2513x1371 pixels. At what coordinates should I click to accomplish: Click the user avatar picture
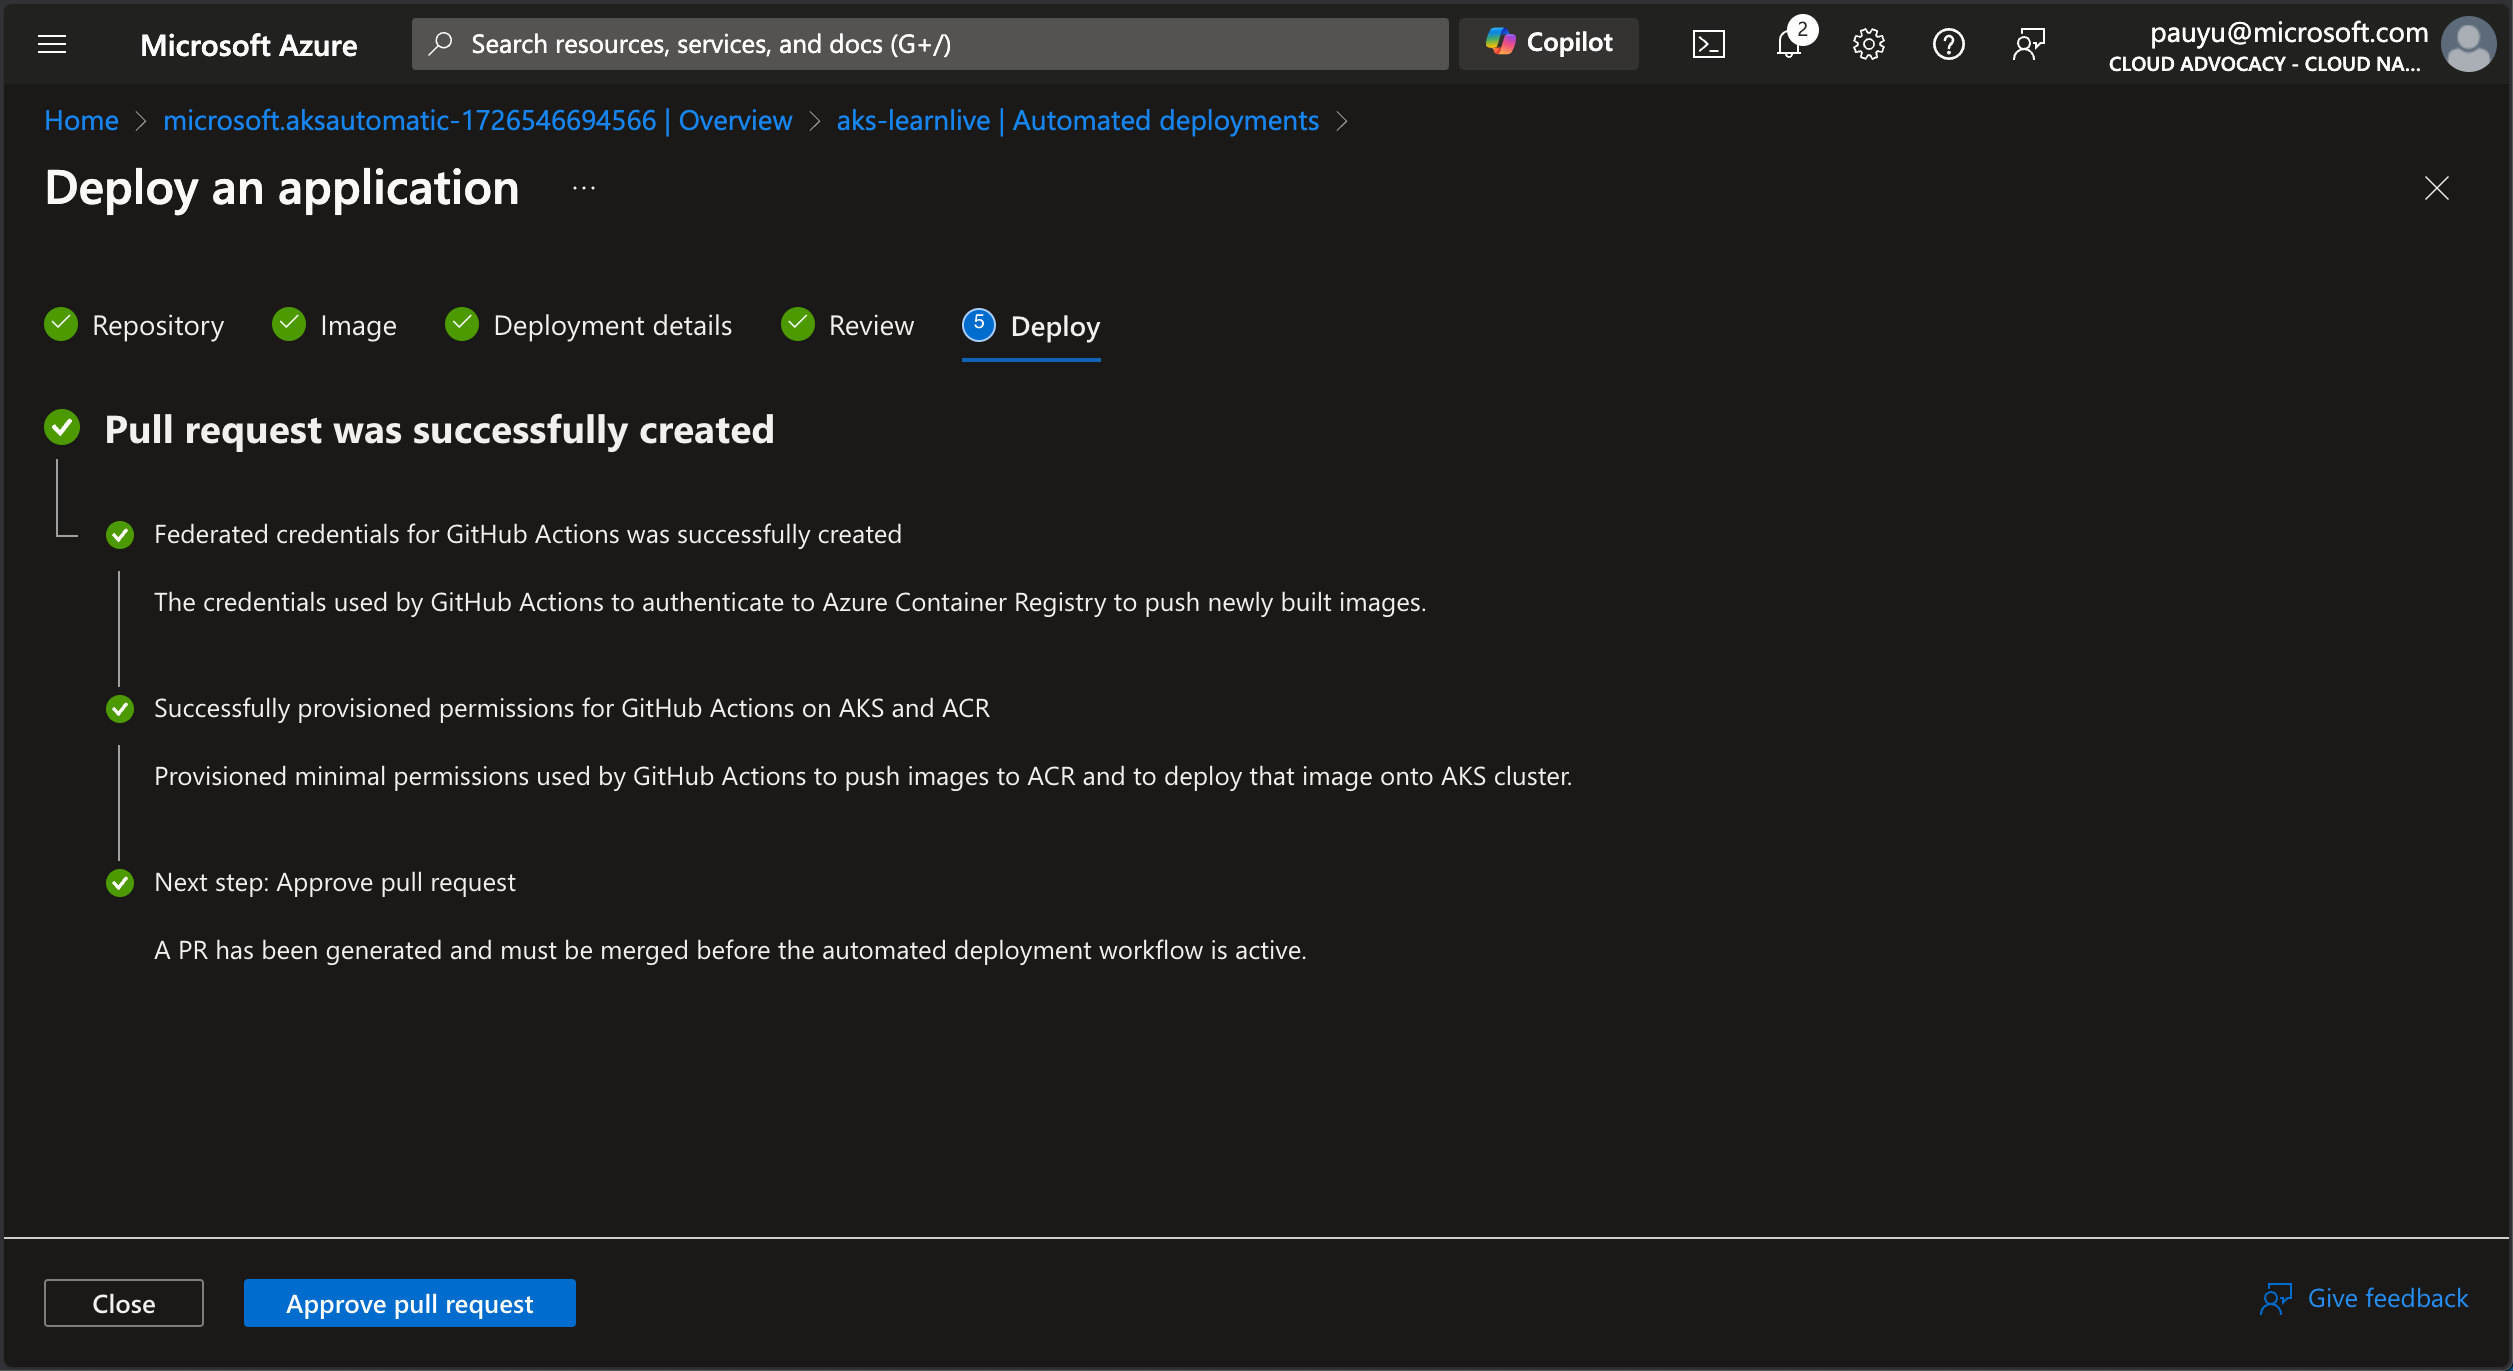click(x=2468, y=44)
